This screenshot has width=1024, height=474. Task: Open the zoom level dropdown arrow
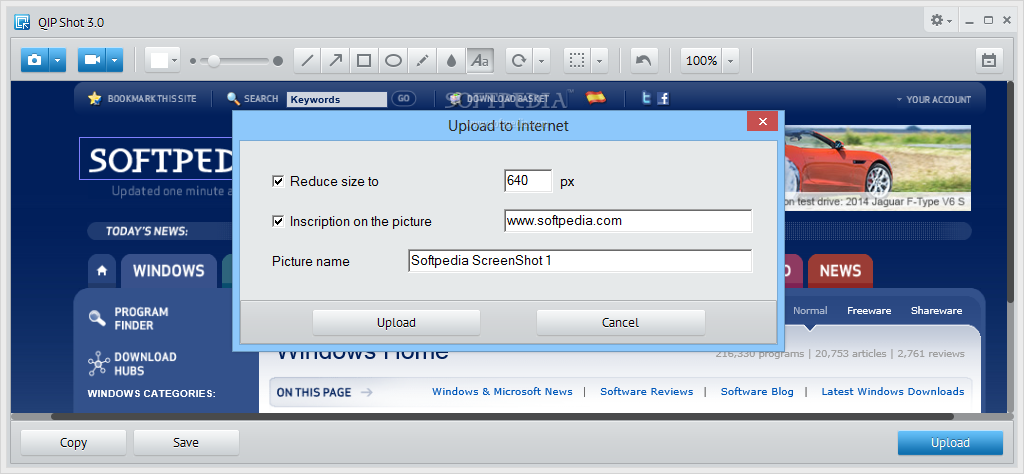(x=731, y=60)
